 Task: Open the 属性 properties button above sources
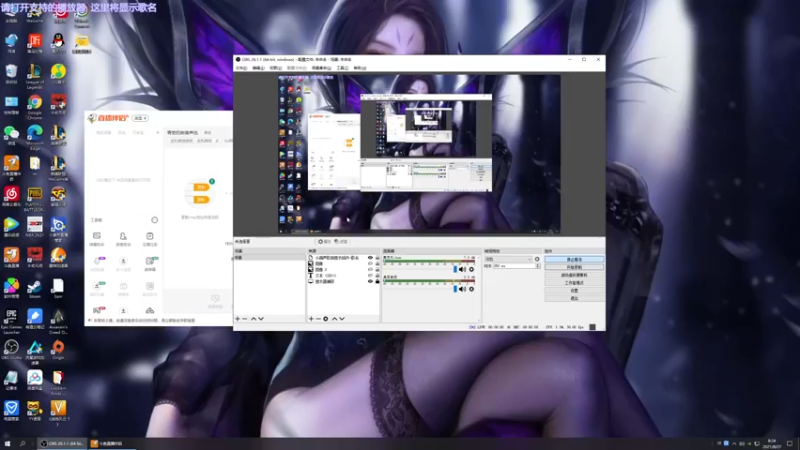(324, 241)
